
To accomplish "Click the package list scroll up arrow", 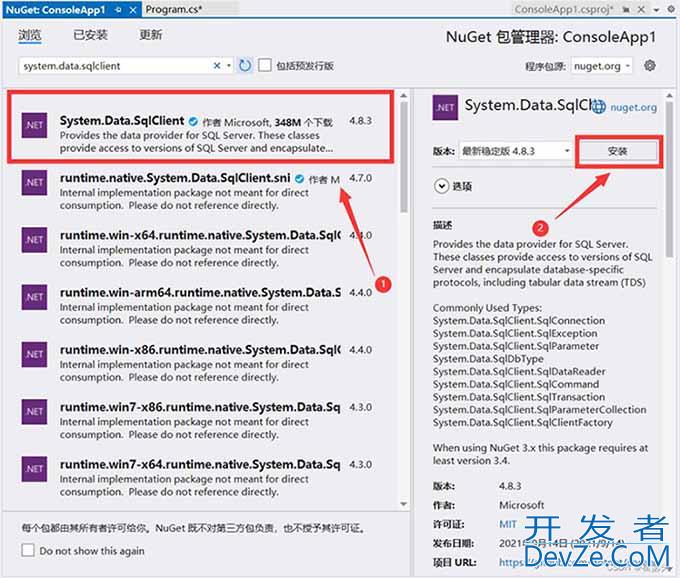I will tap(404, 95).
